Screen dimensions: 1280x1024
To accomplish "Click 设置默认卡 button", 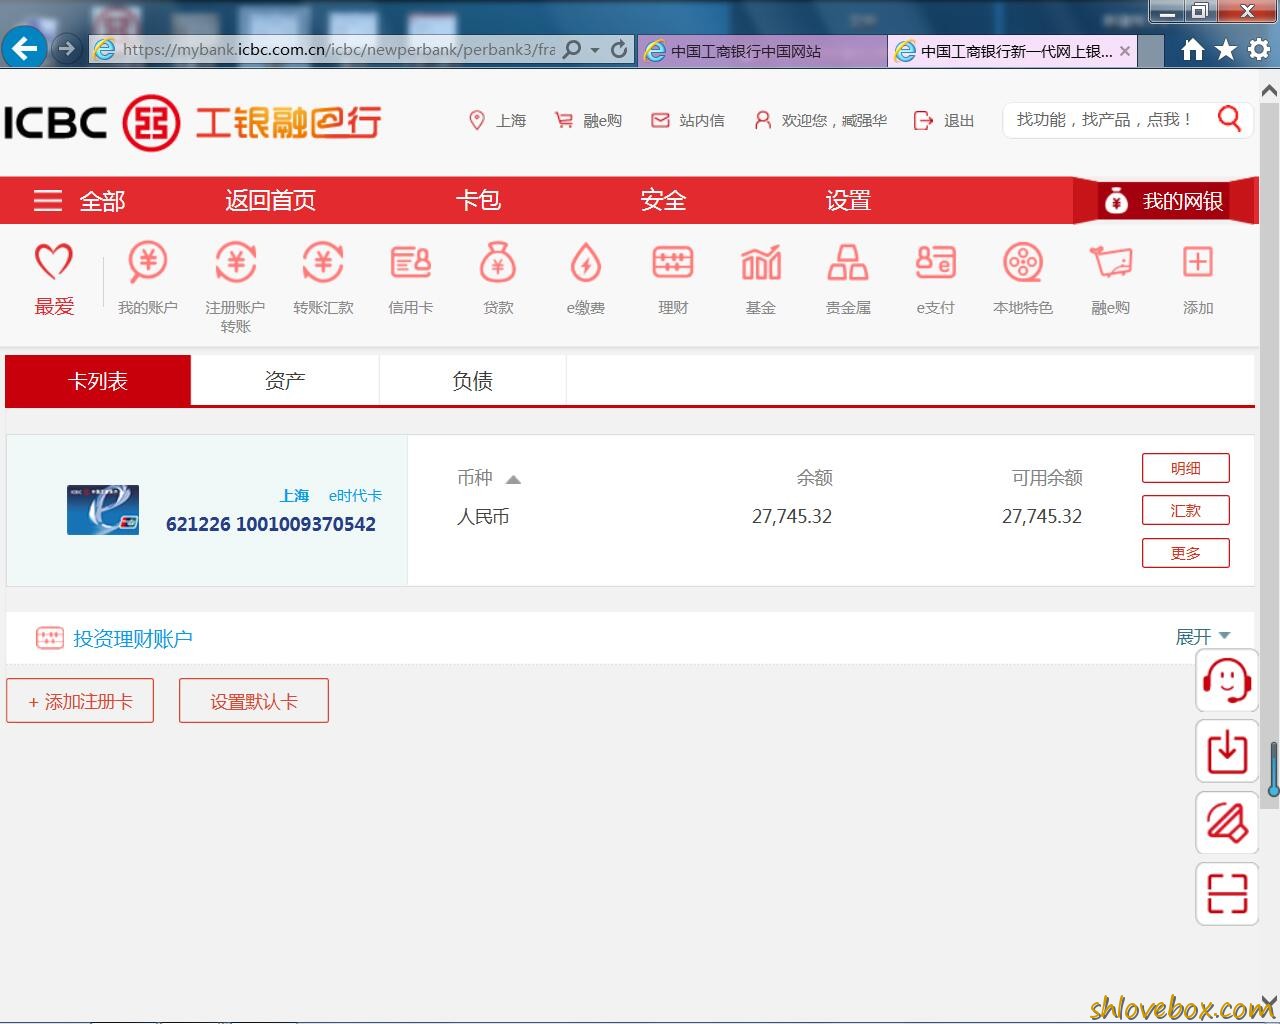I will [x=254, y=701].
